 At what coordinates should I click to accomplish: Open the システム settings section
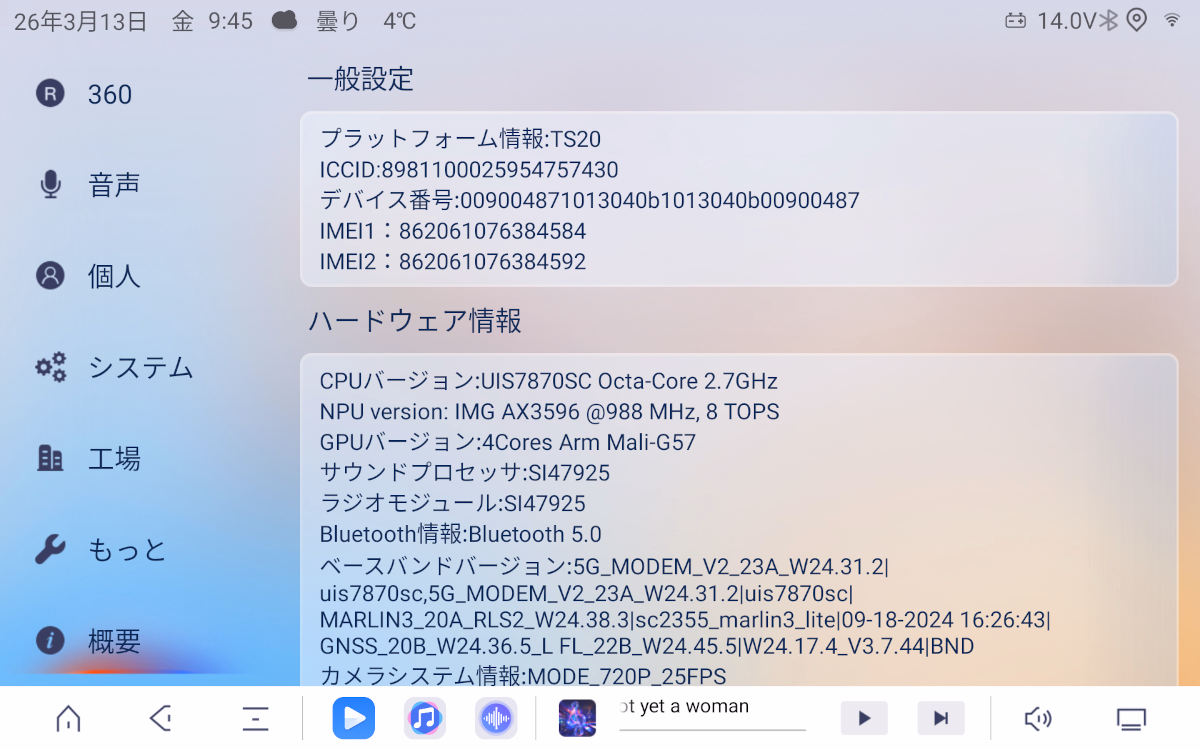[139, 368]
